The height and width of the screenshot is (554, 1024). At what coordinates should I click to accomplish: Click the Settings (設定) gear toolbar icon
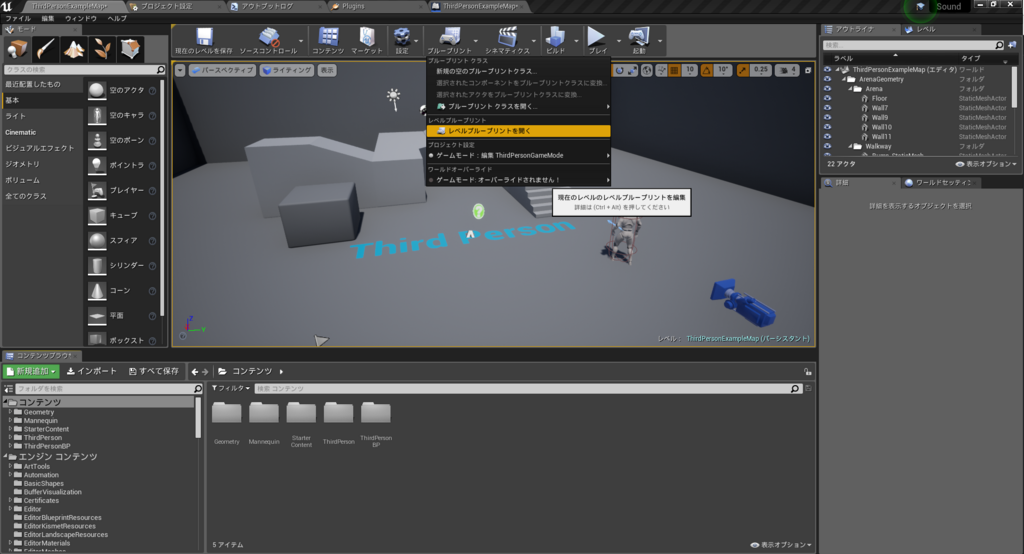[402, 37]
